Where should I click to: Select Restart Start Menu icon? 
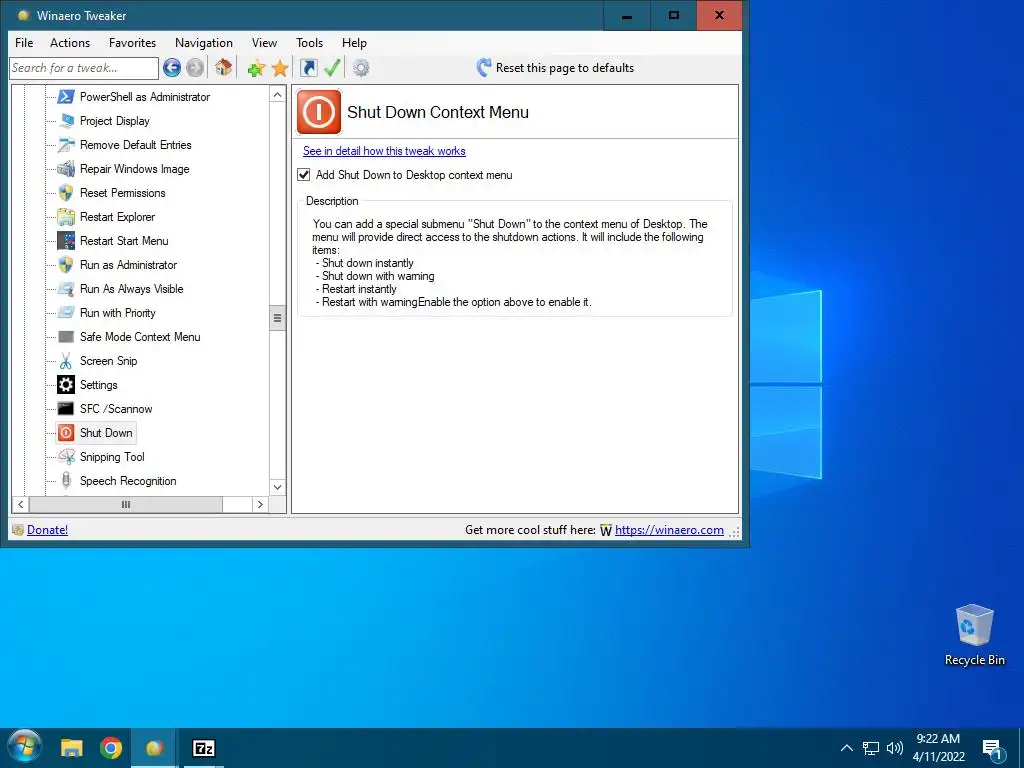[x=66, y=241]
